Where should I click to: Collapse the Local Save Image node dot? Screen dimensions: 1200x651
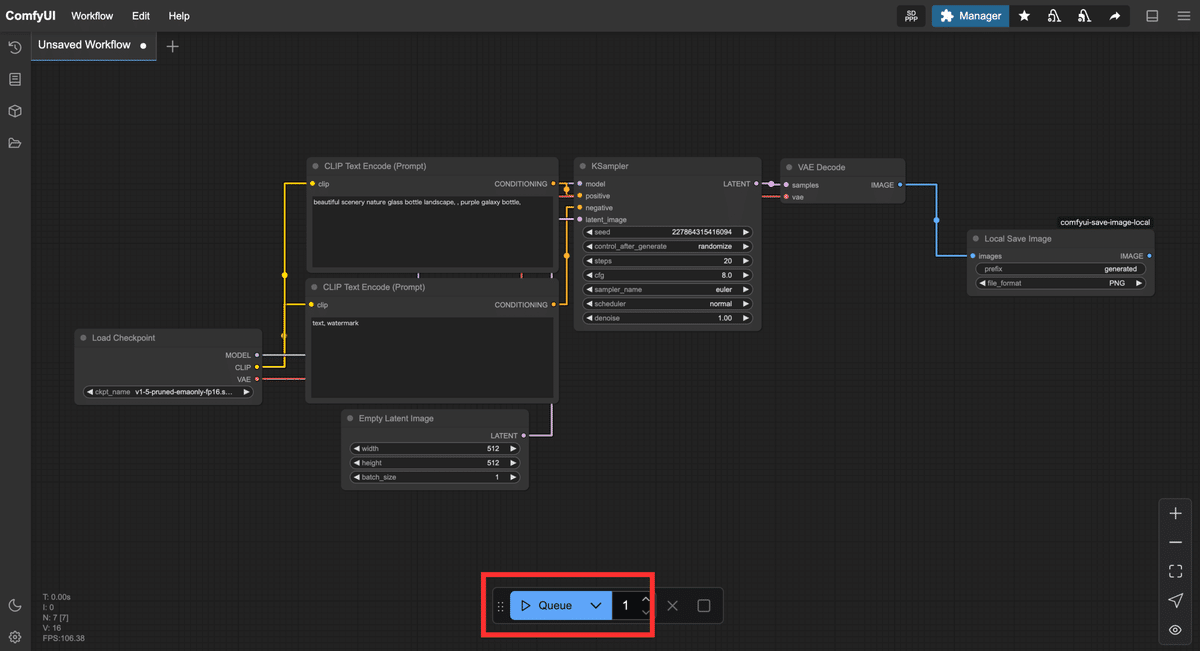point(976,239)
